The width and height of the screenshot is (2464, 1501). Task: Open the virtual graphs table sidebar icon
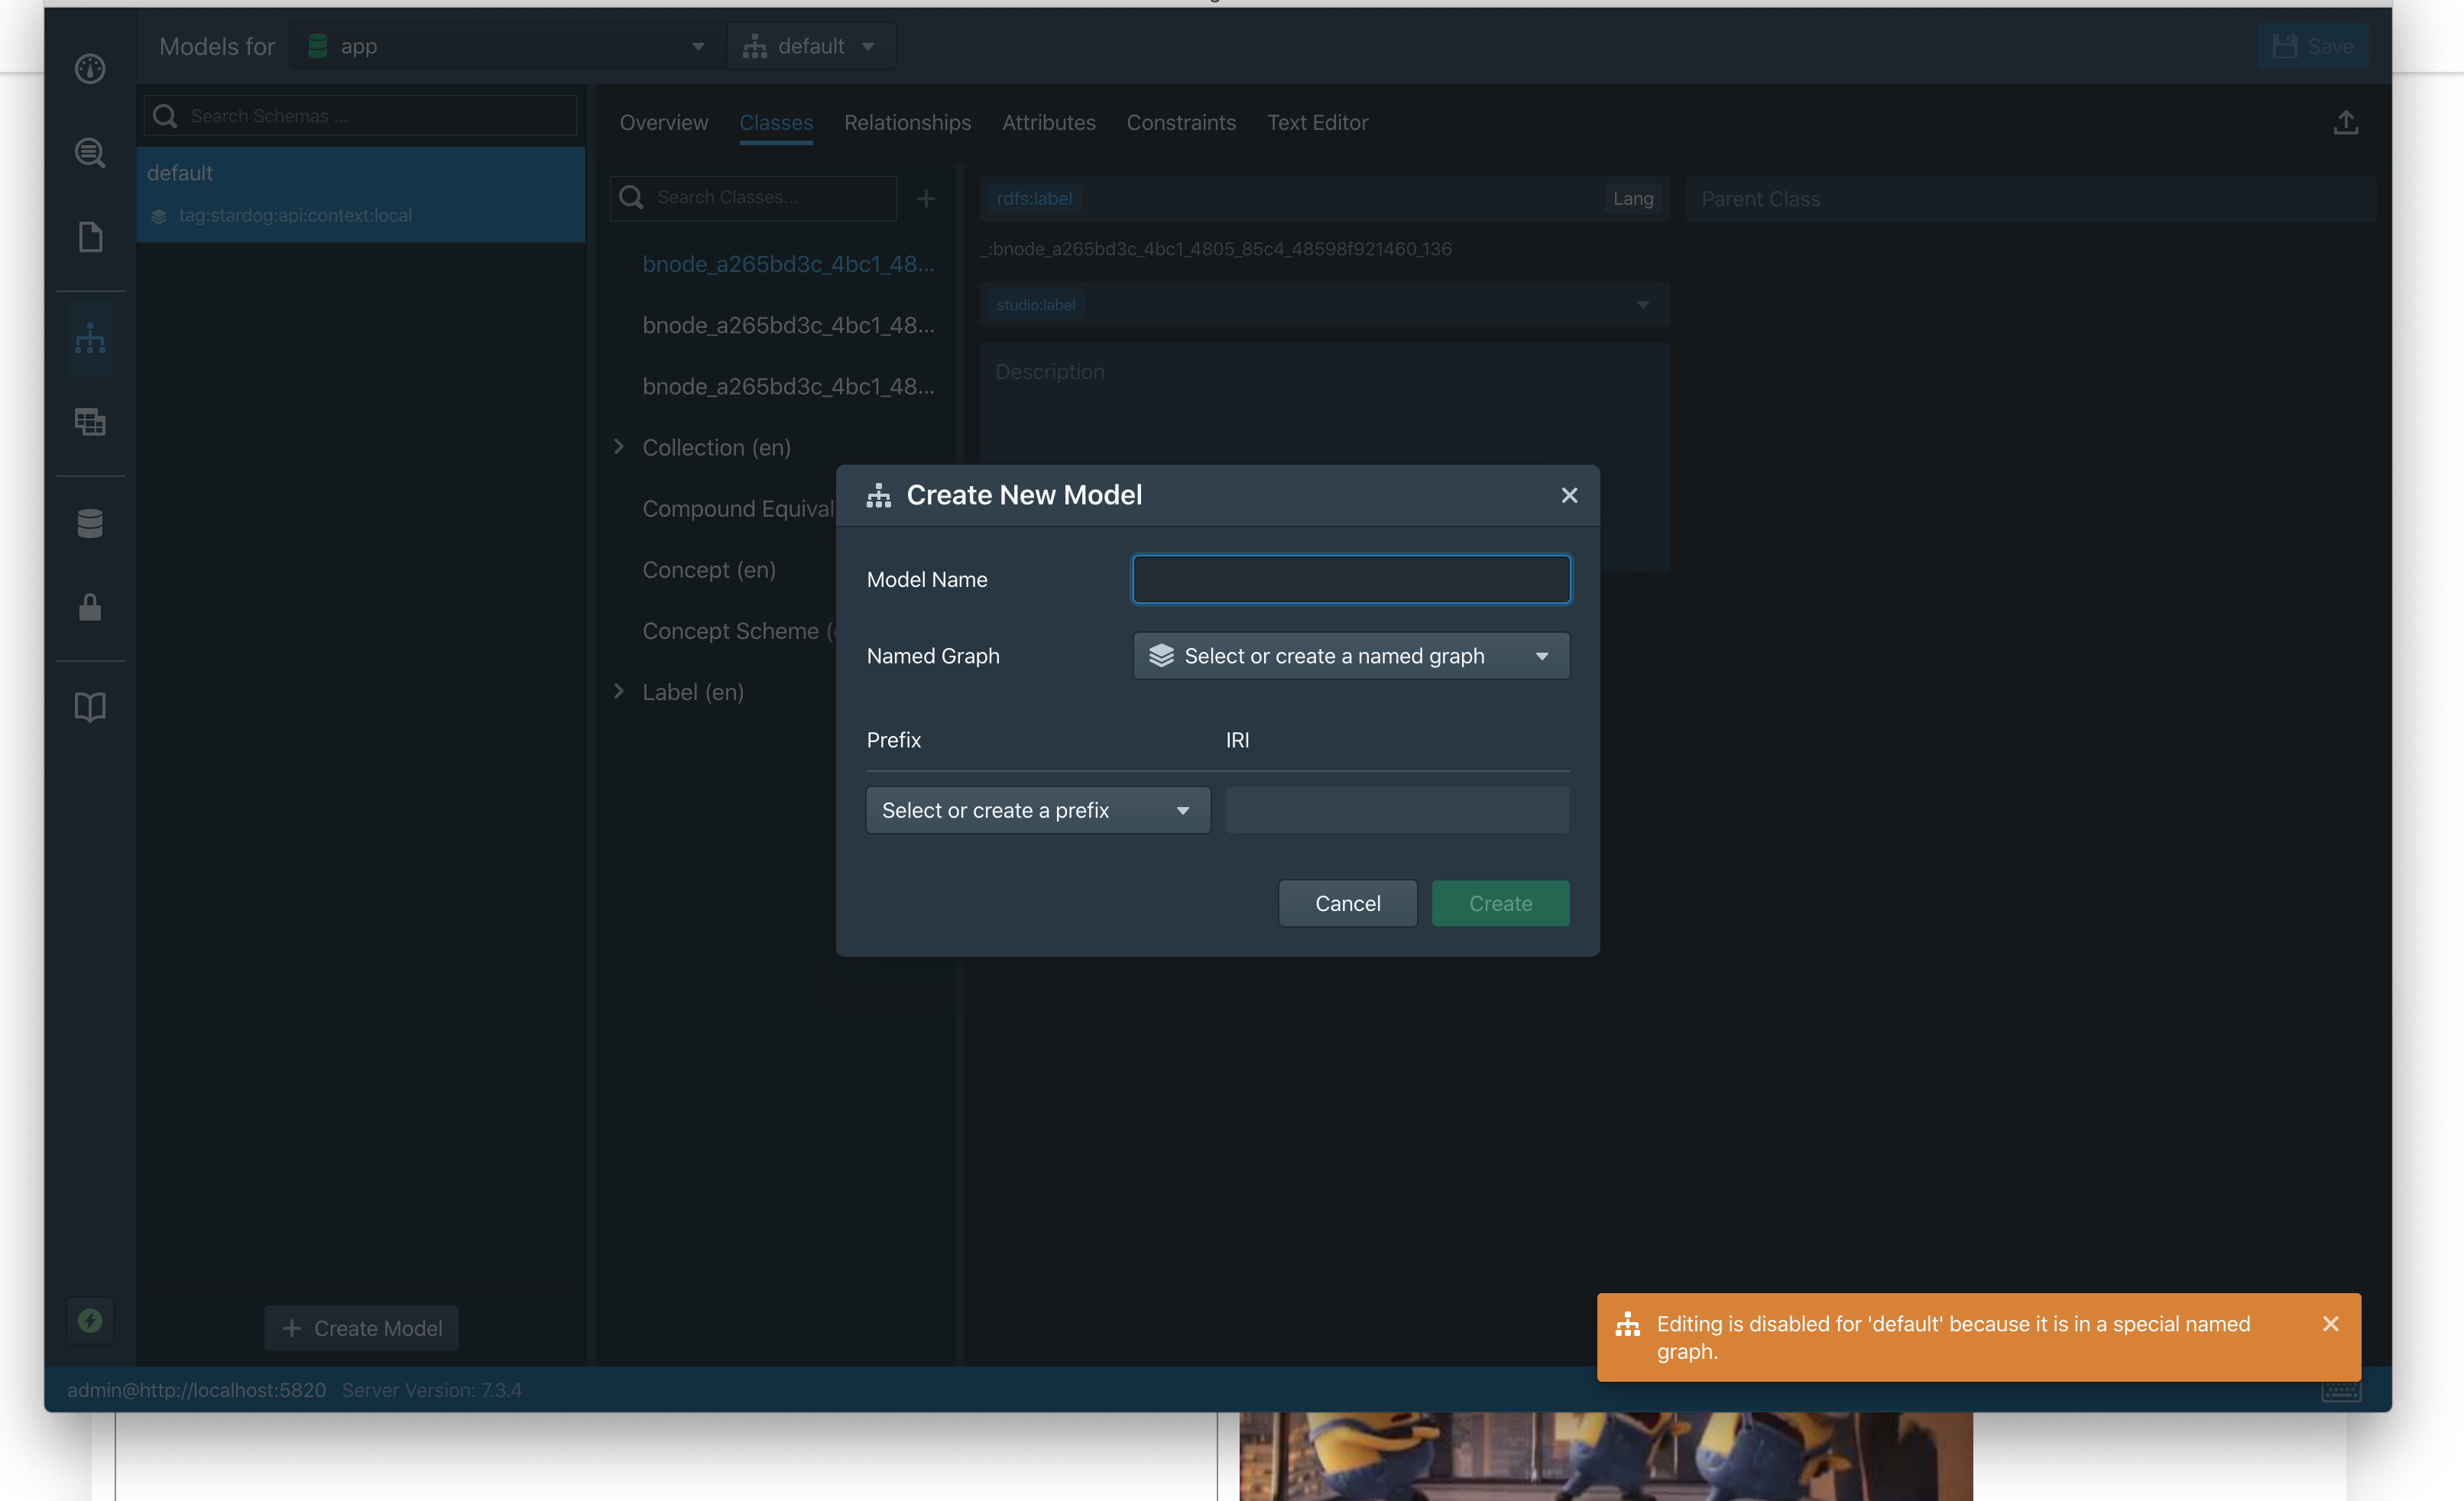point(90,422)
